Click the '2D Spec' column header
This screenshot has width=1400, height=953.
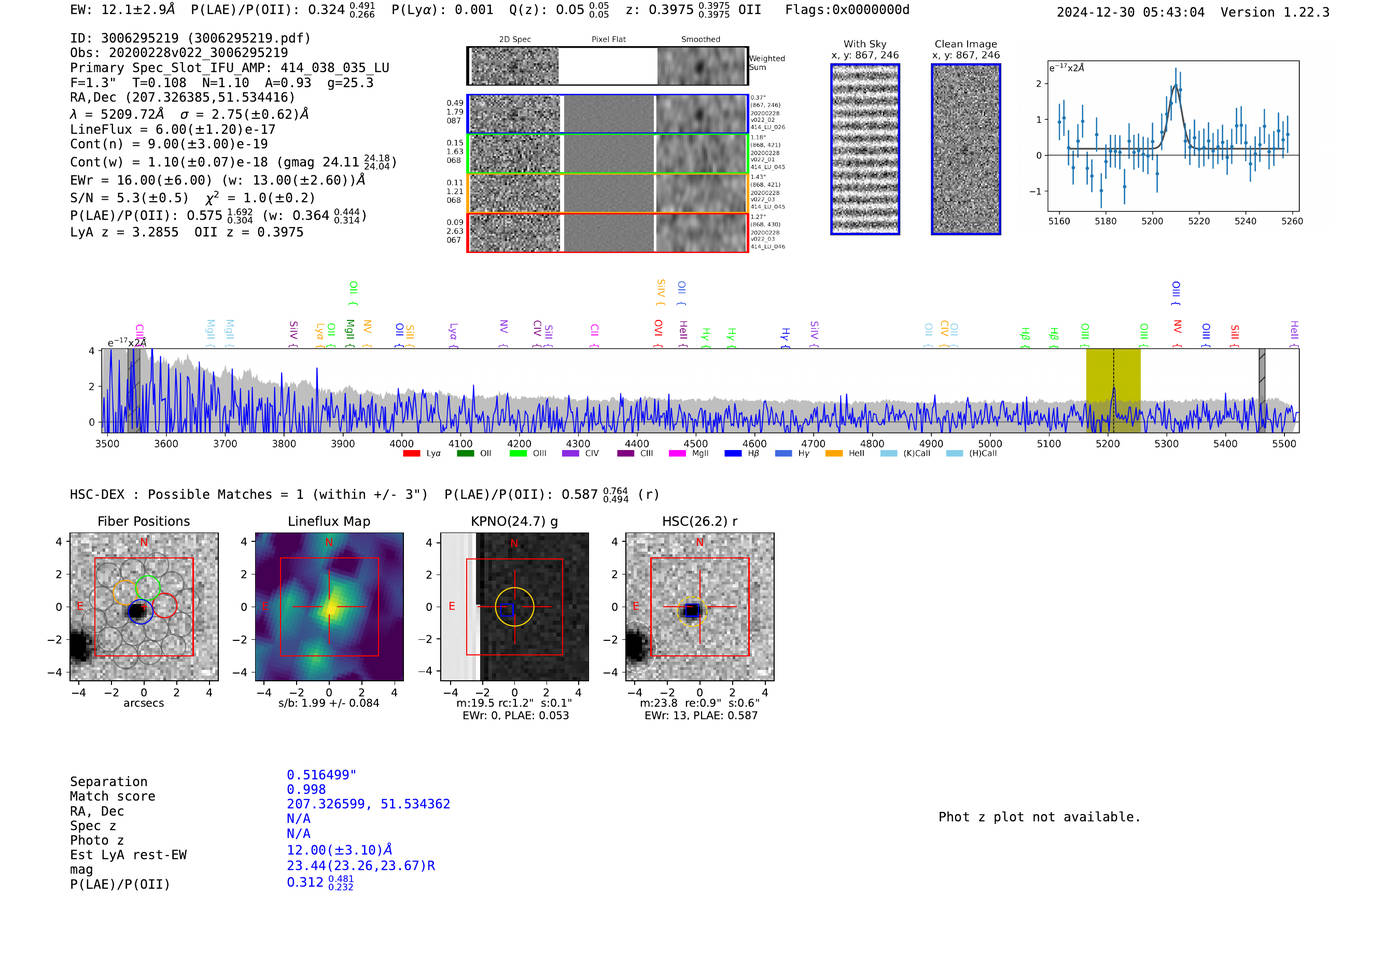click(515, 40)
